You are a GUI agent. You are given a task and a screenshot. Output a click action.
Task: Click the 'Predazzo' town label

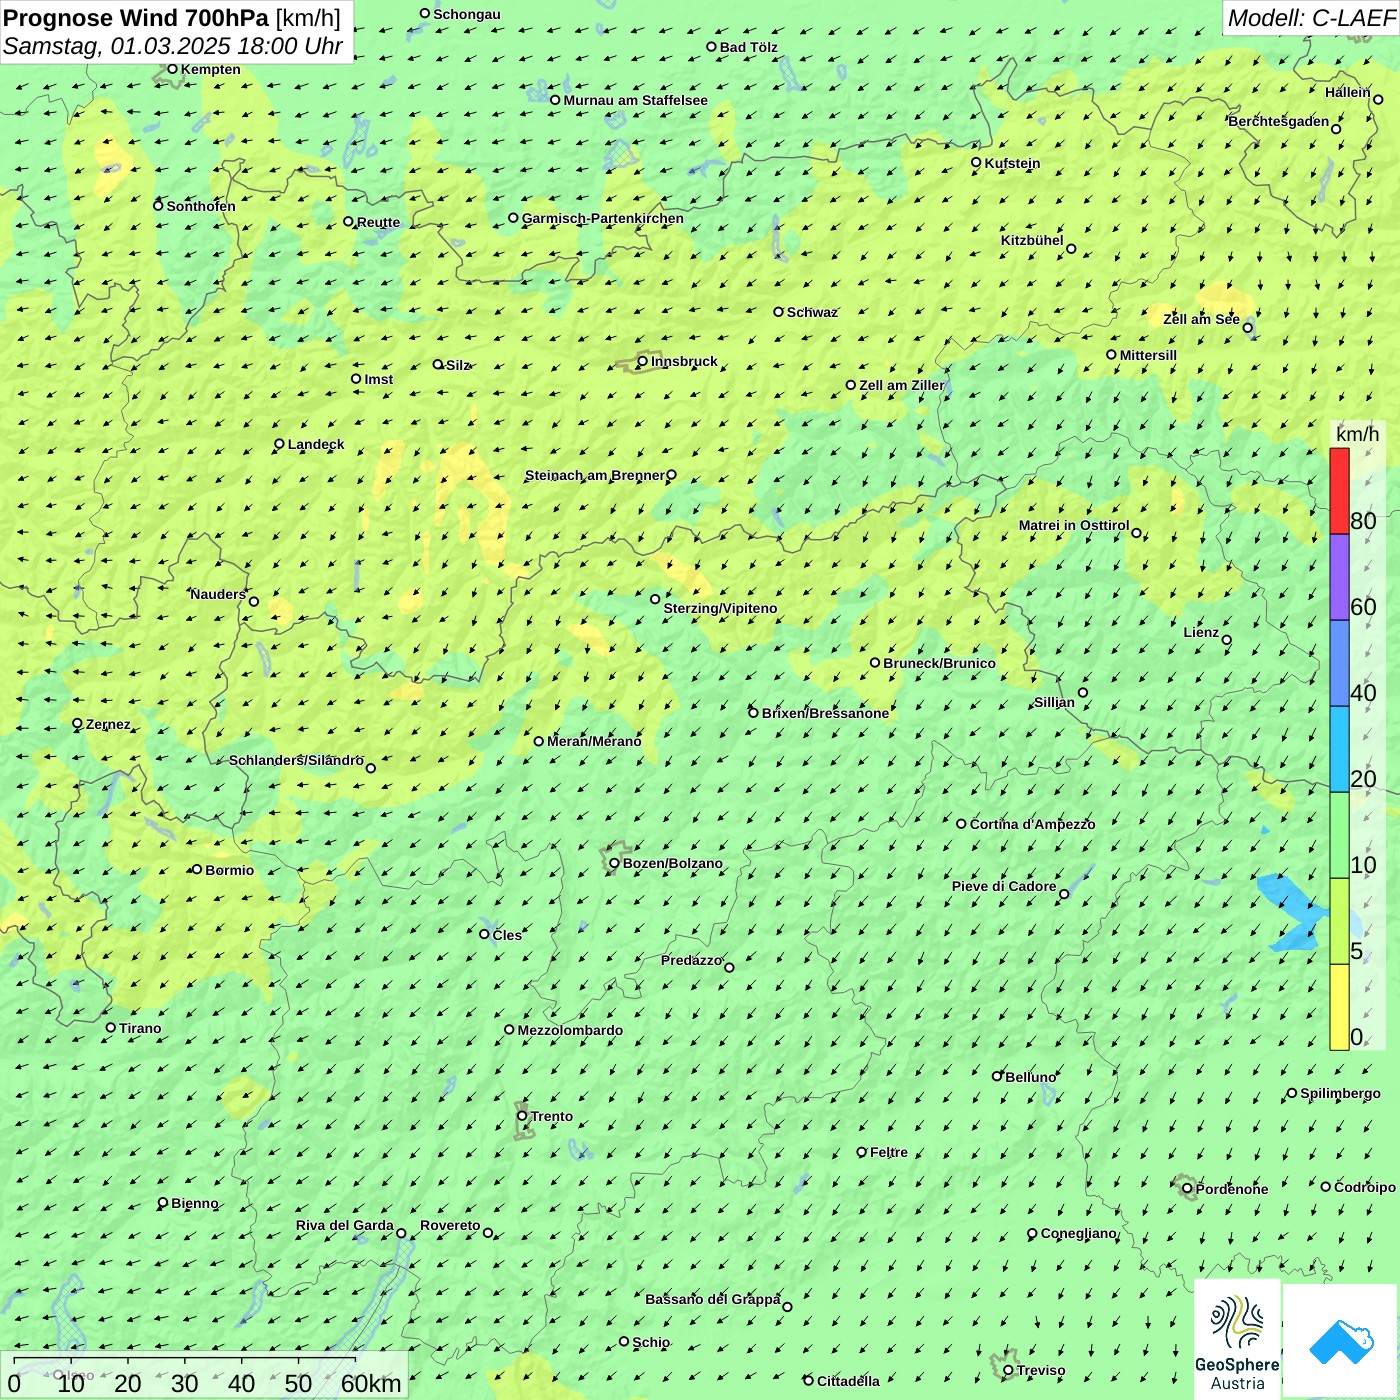pos(691,960)
